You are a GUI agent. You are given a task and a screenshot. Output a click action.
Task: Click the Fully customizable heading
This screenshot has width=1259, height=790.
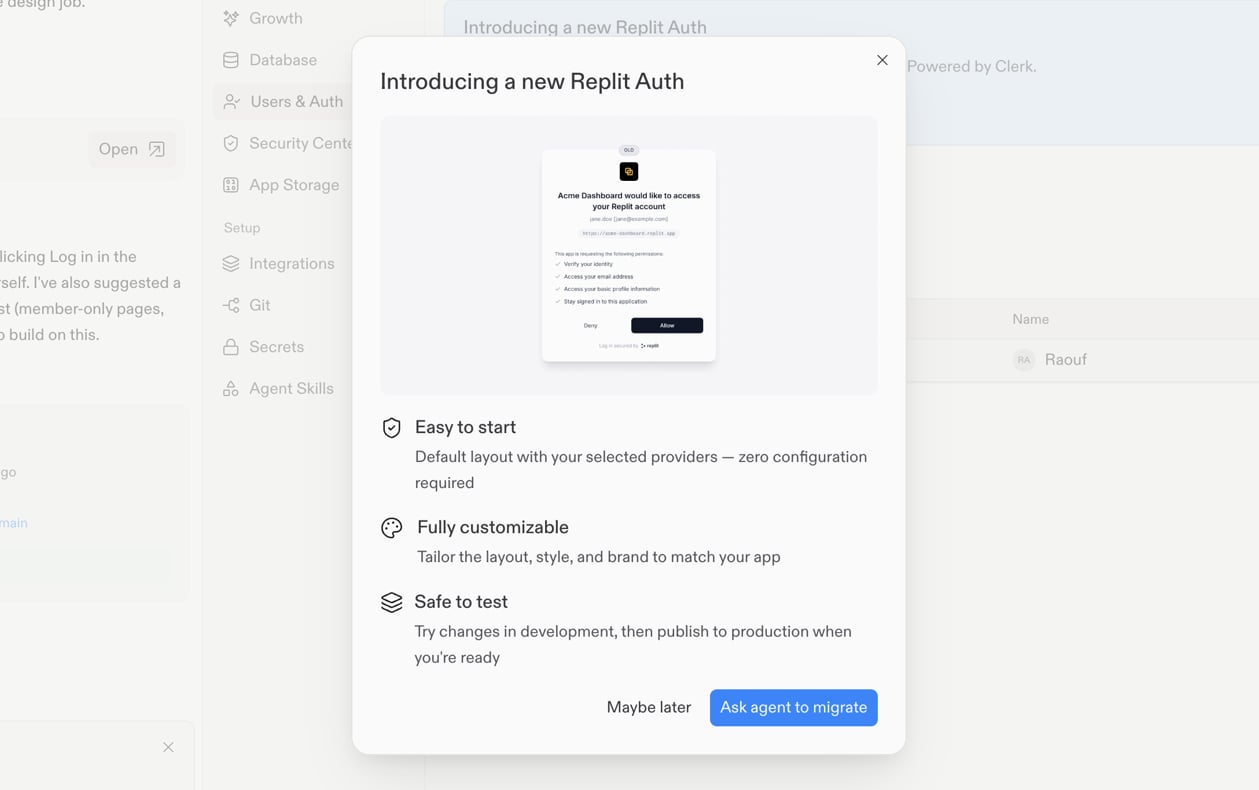pyautogui.click(x=493, y=527)
